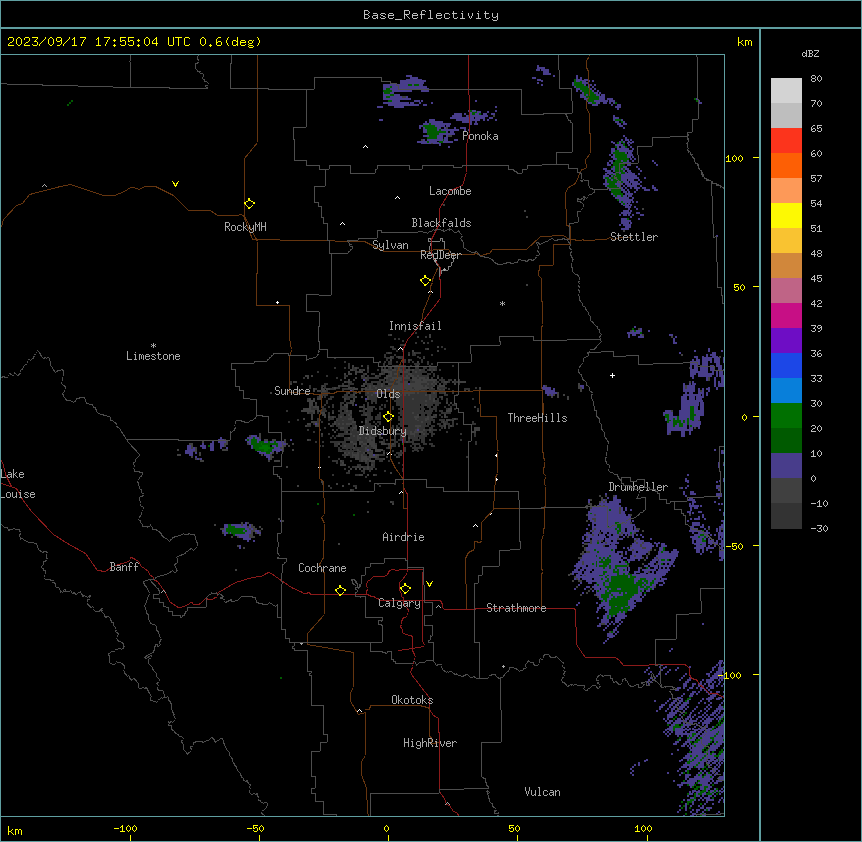Pick the bright yellow 54-51 dBZ swatch
Viewport: 862px width, 842px height.
tap(786, 215)
